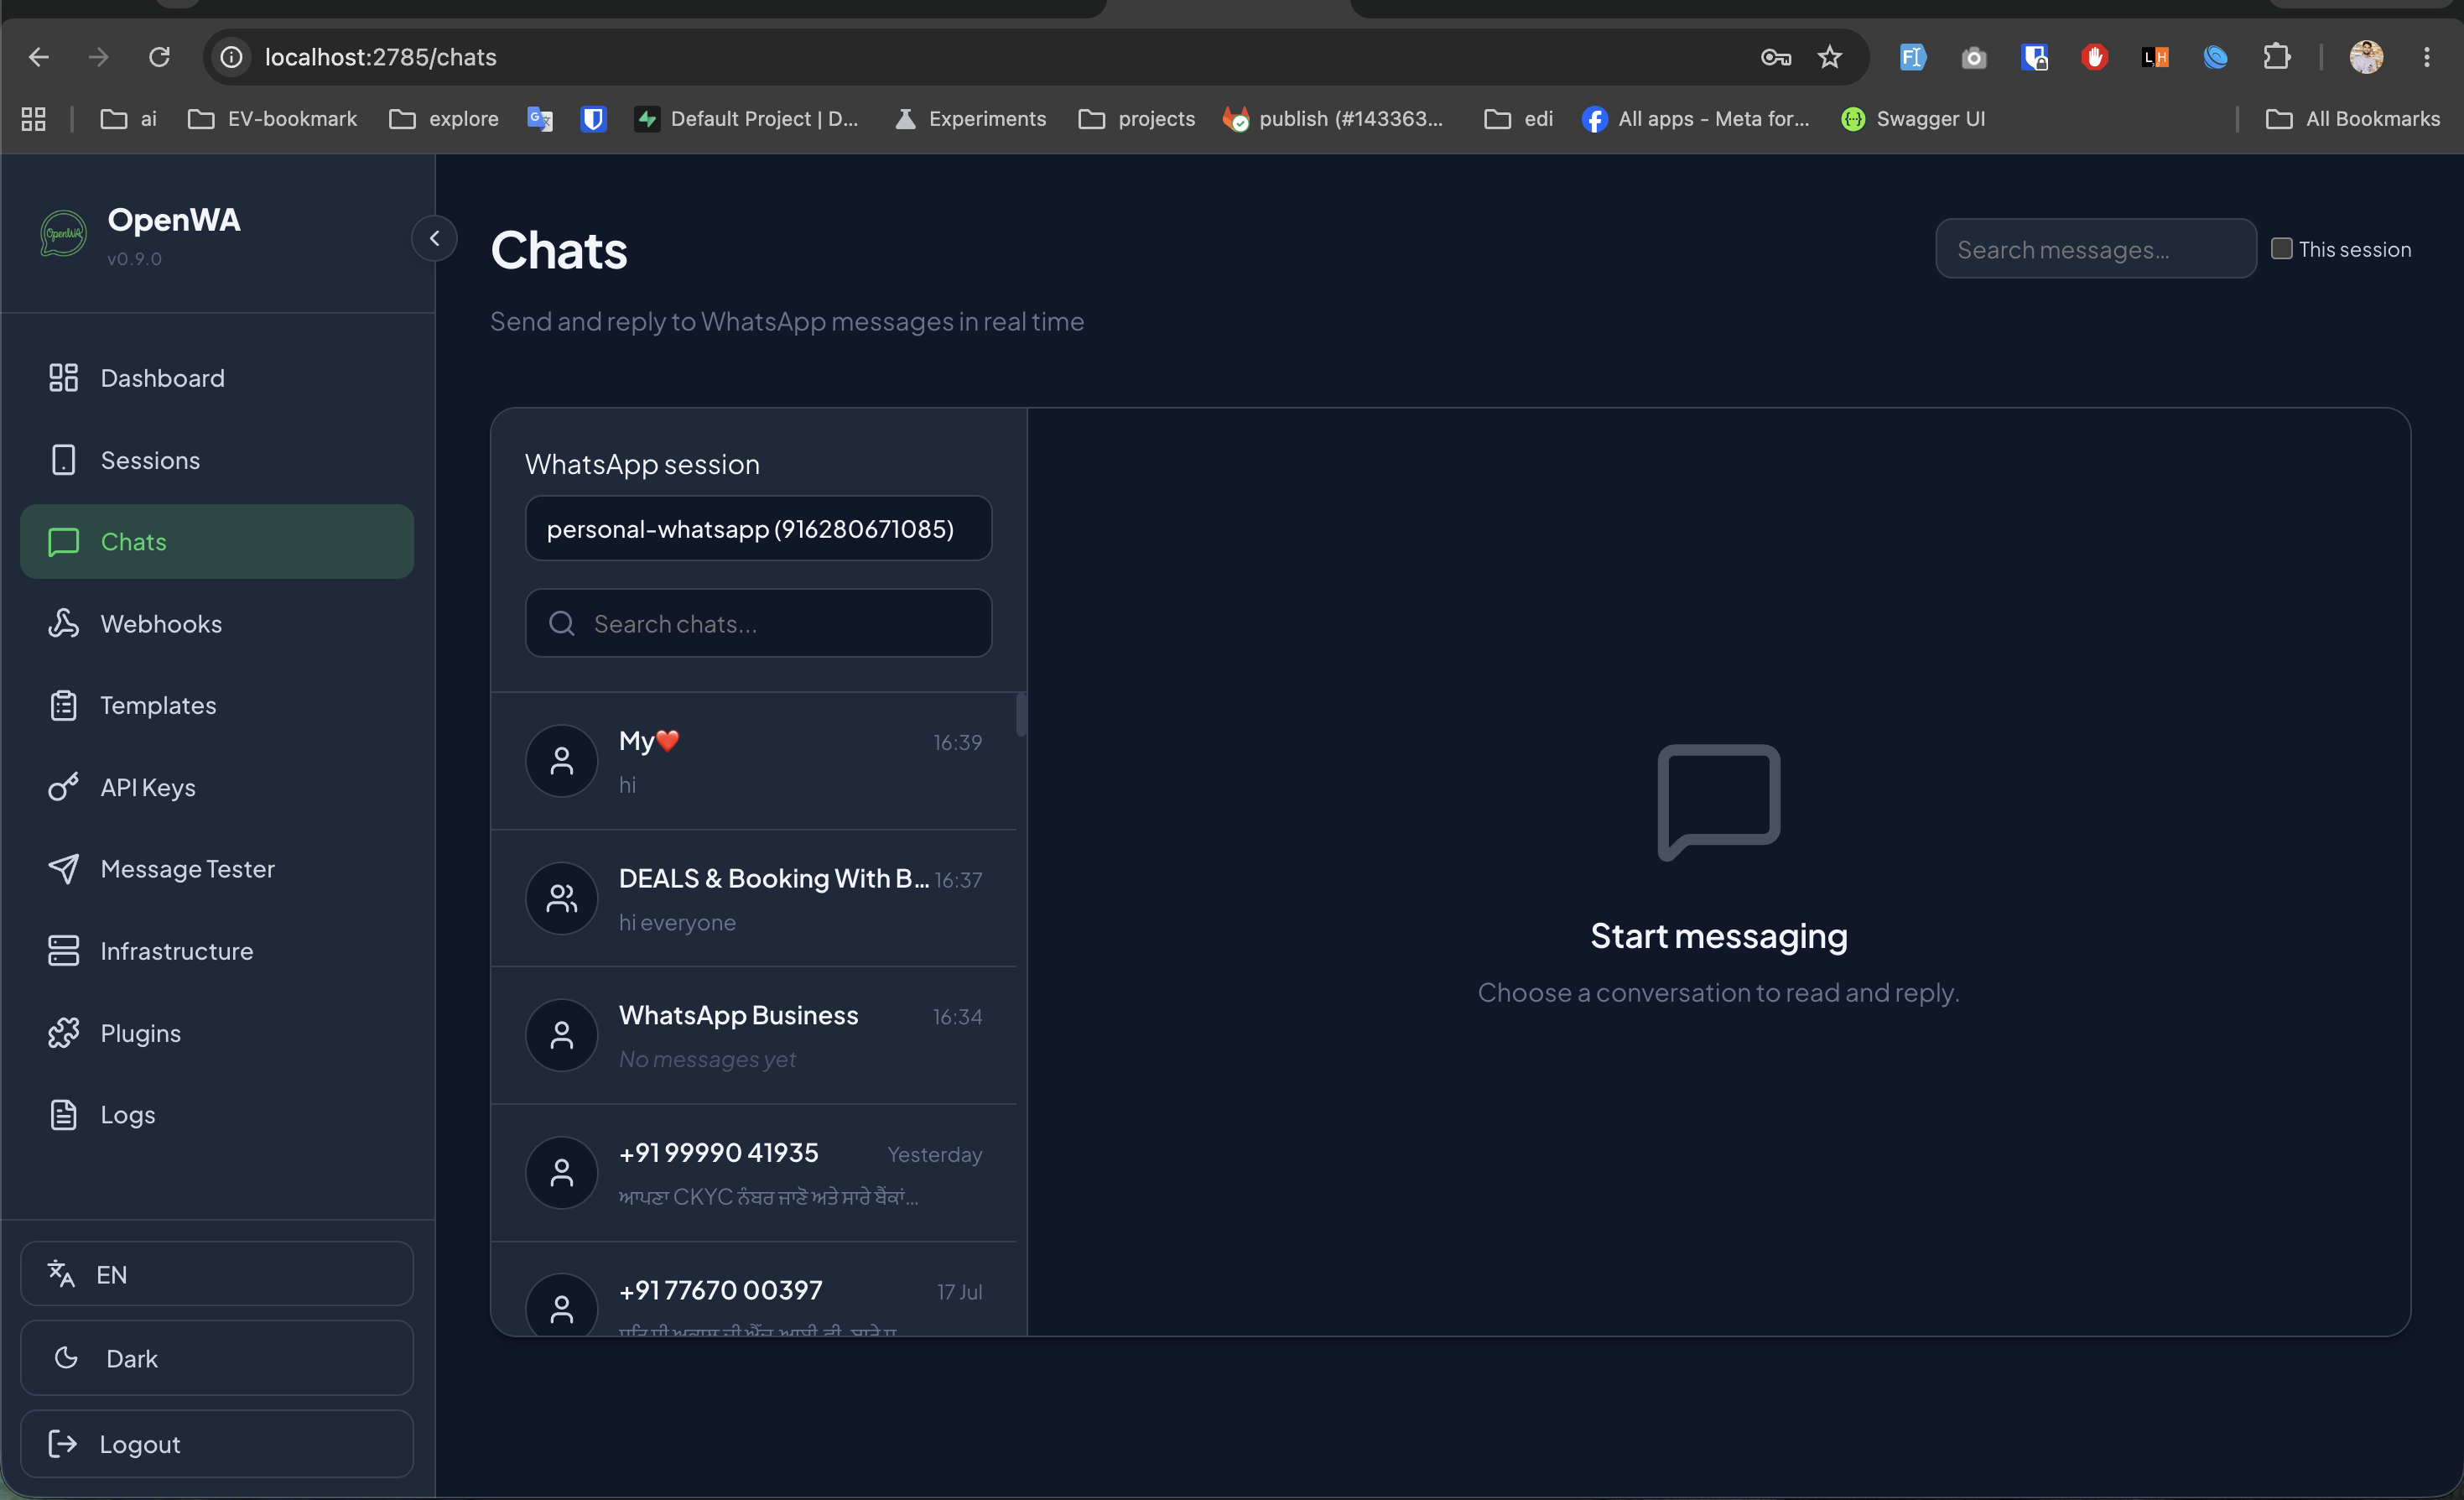Click the blue shield lock extension icon

pyautogui.click(x=2034, y=57)
